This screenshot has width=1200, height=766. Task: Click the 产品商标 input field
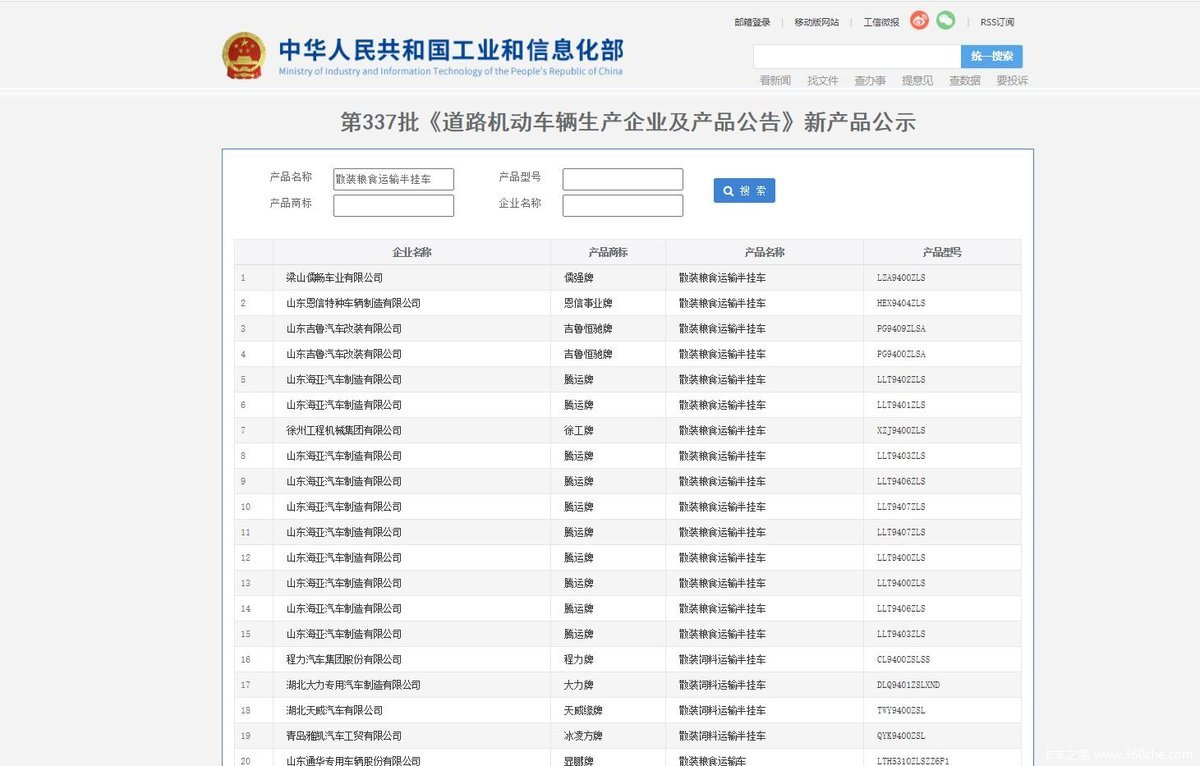393,205
